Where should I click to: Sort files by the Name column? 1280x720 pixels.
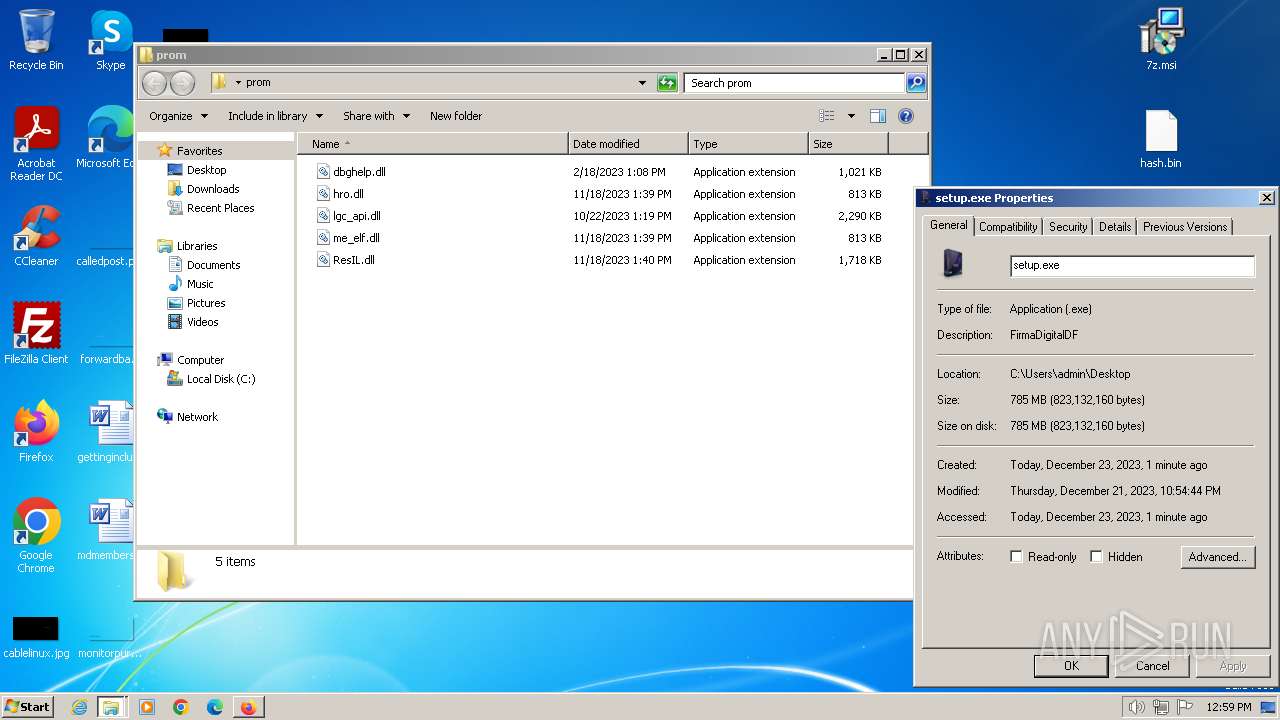click(x=432, y=144)
